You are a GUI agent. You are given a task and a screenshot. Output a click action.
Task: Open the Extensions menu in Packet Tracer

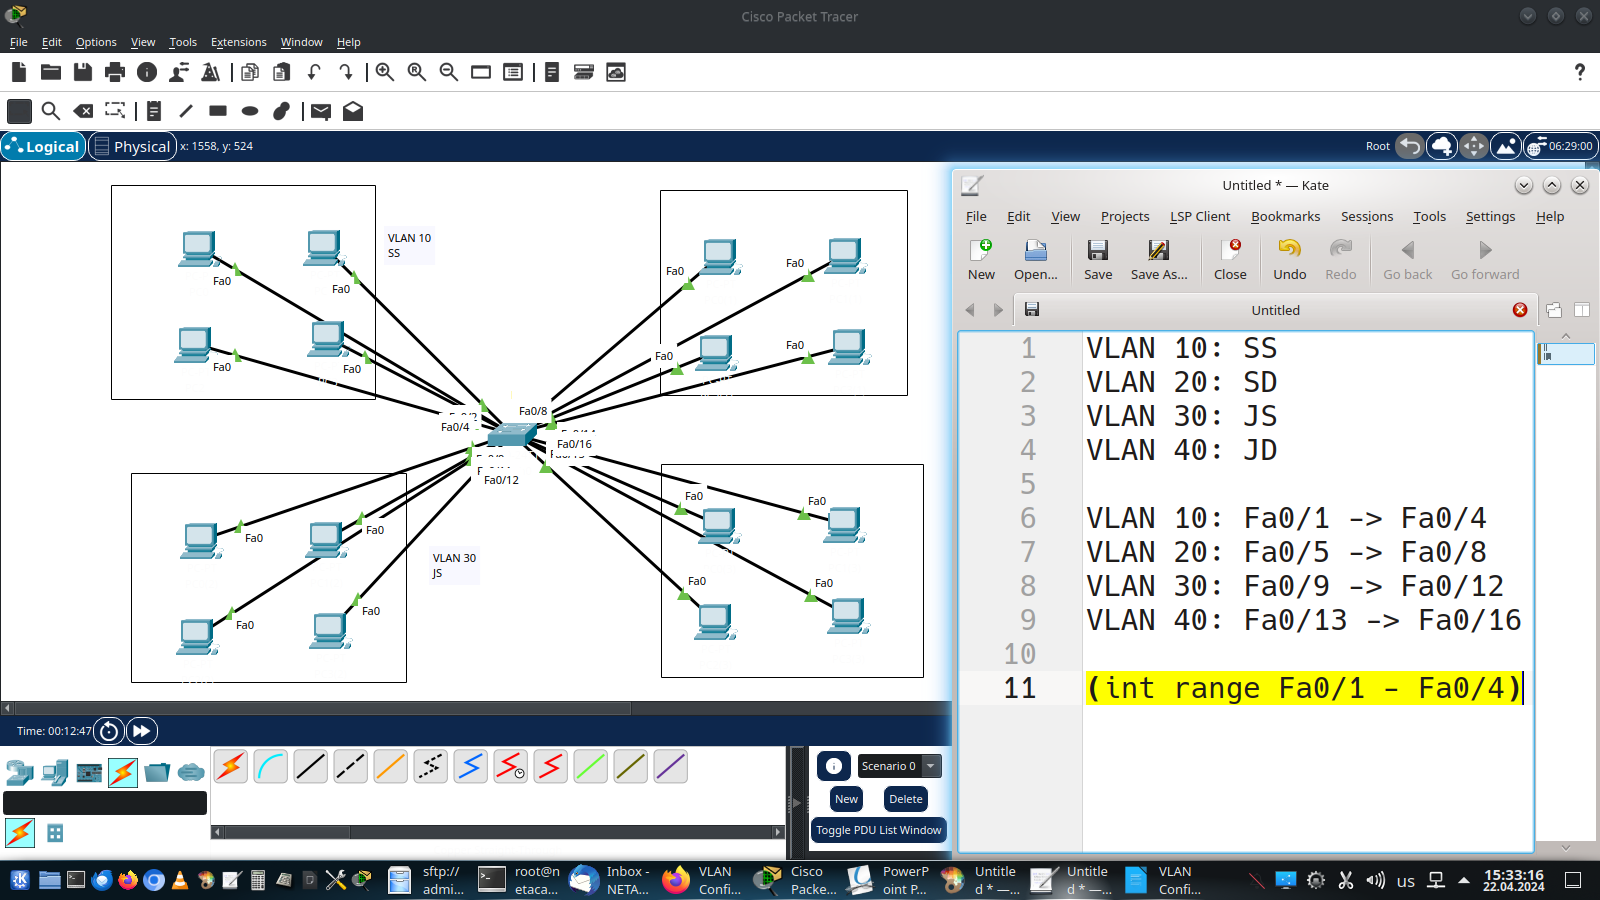[x=238, y=42]
